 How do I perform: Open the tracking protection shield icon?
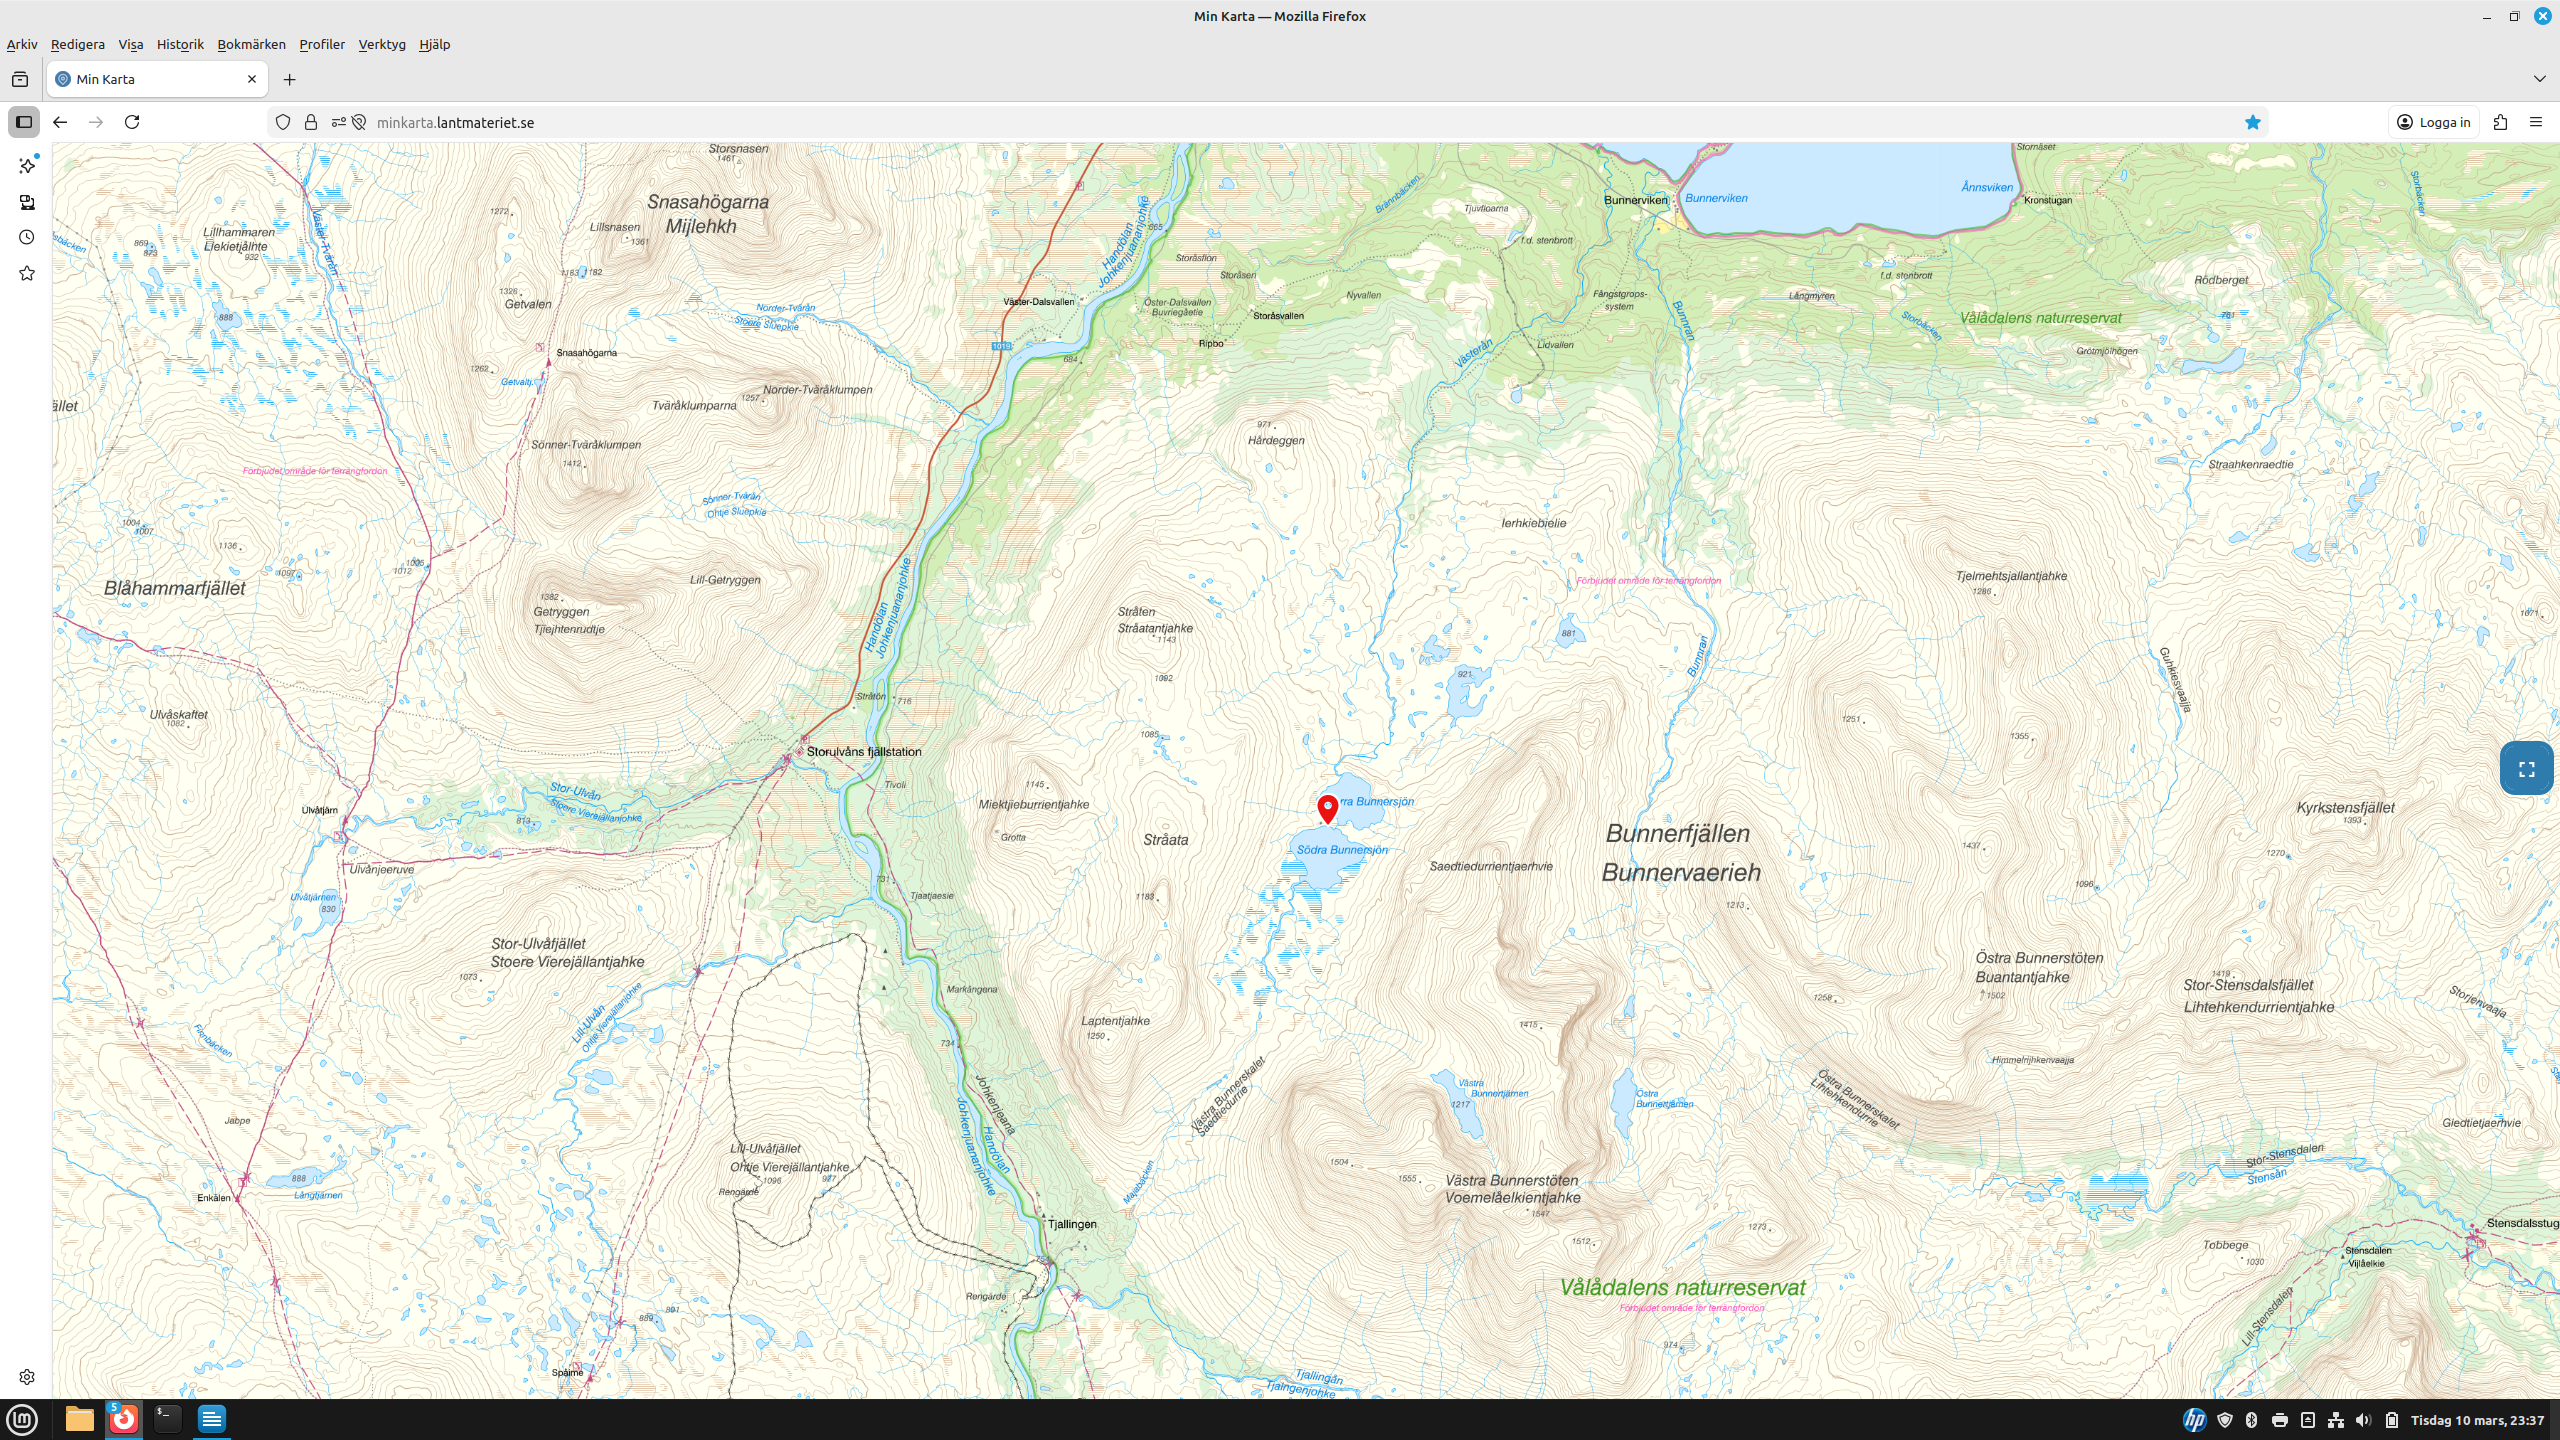(283, 122)
